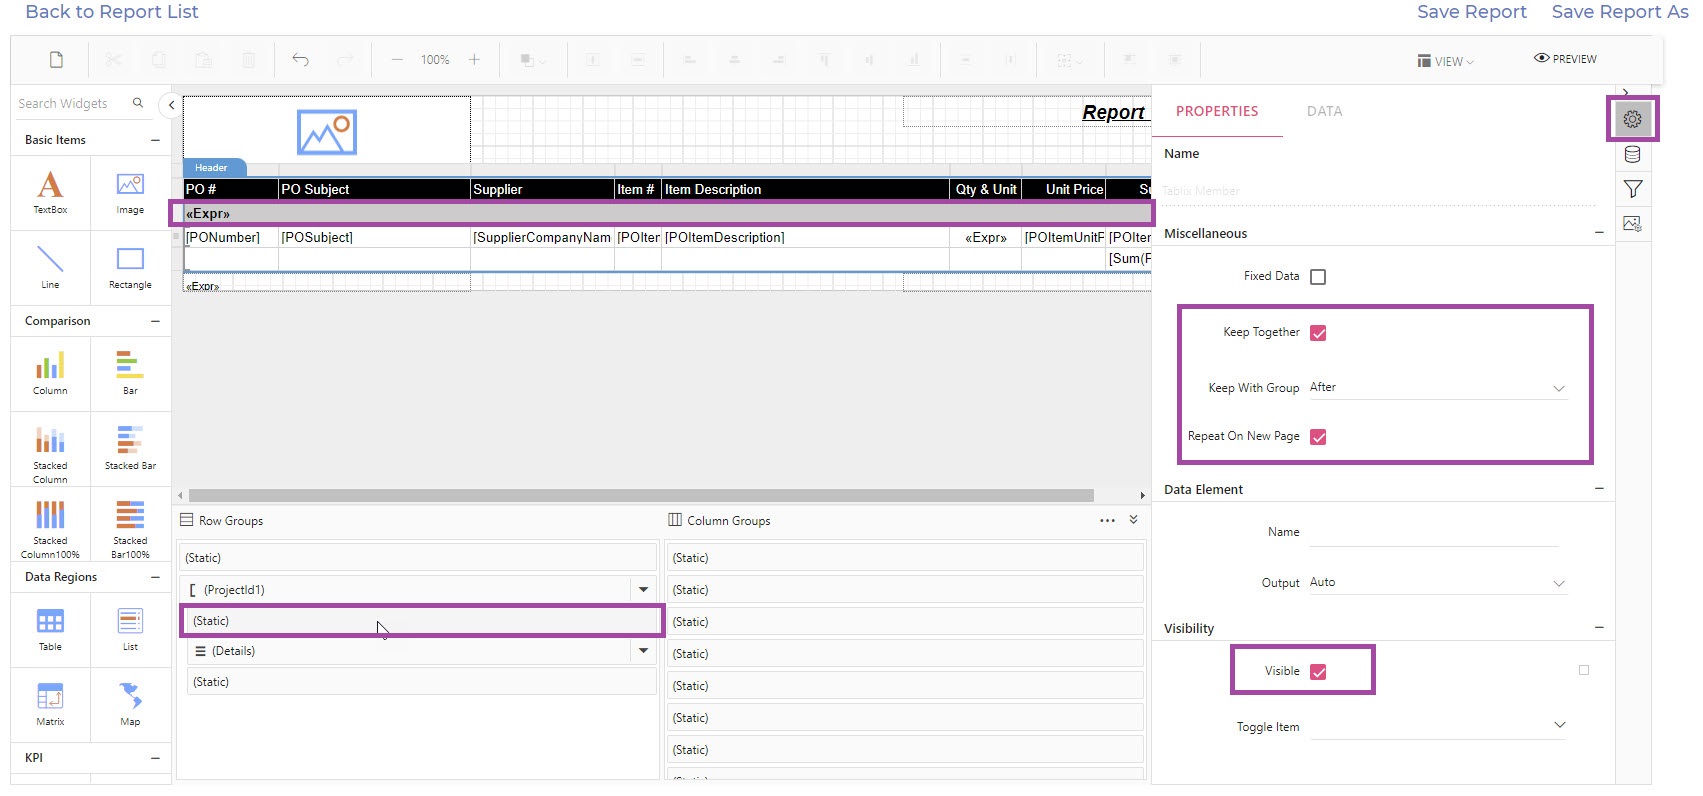Open the VIEW dropdown menu
This screenshot has height=796, width=1703.
(x=1445, y=61)
